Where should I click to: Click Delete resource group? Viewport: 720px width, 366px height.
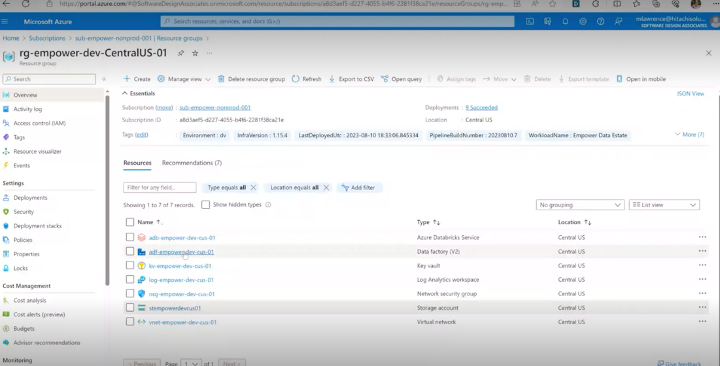(x=251, y=79)
